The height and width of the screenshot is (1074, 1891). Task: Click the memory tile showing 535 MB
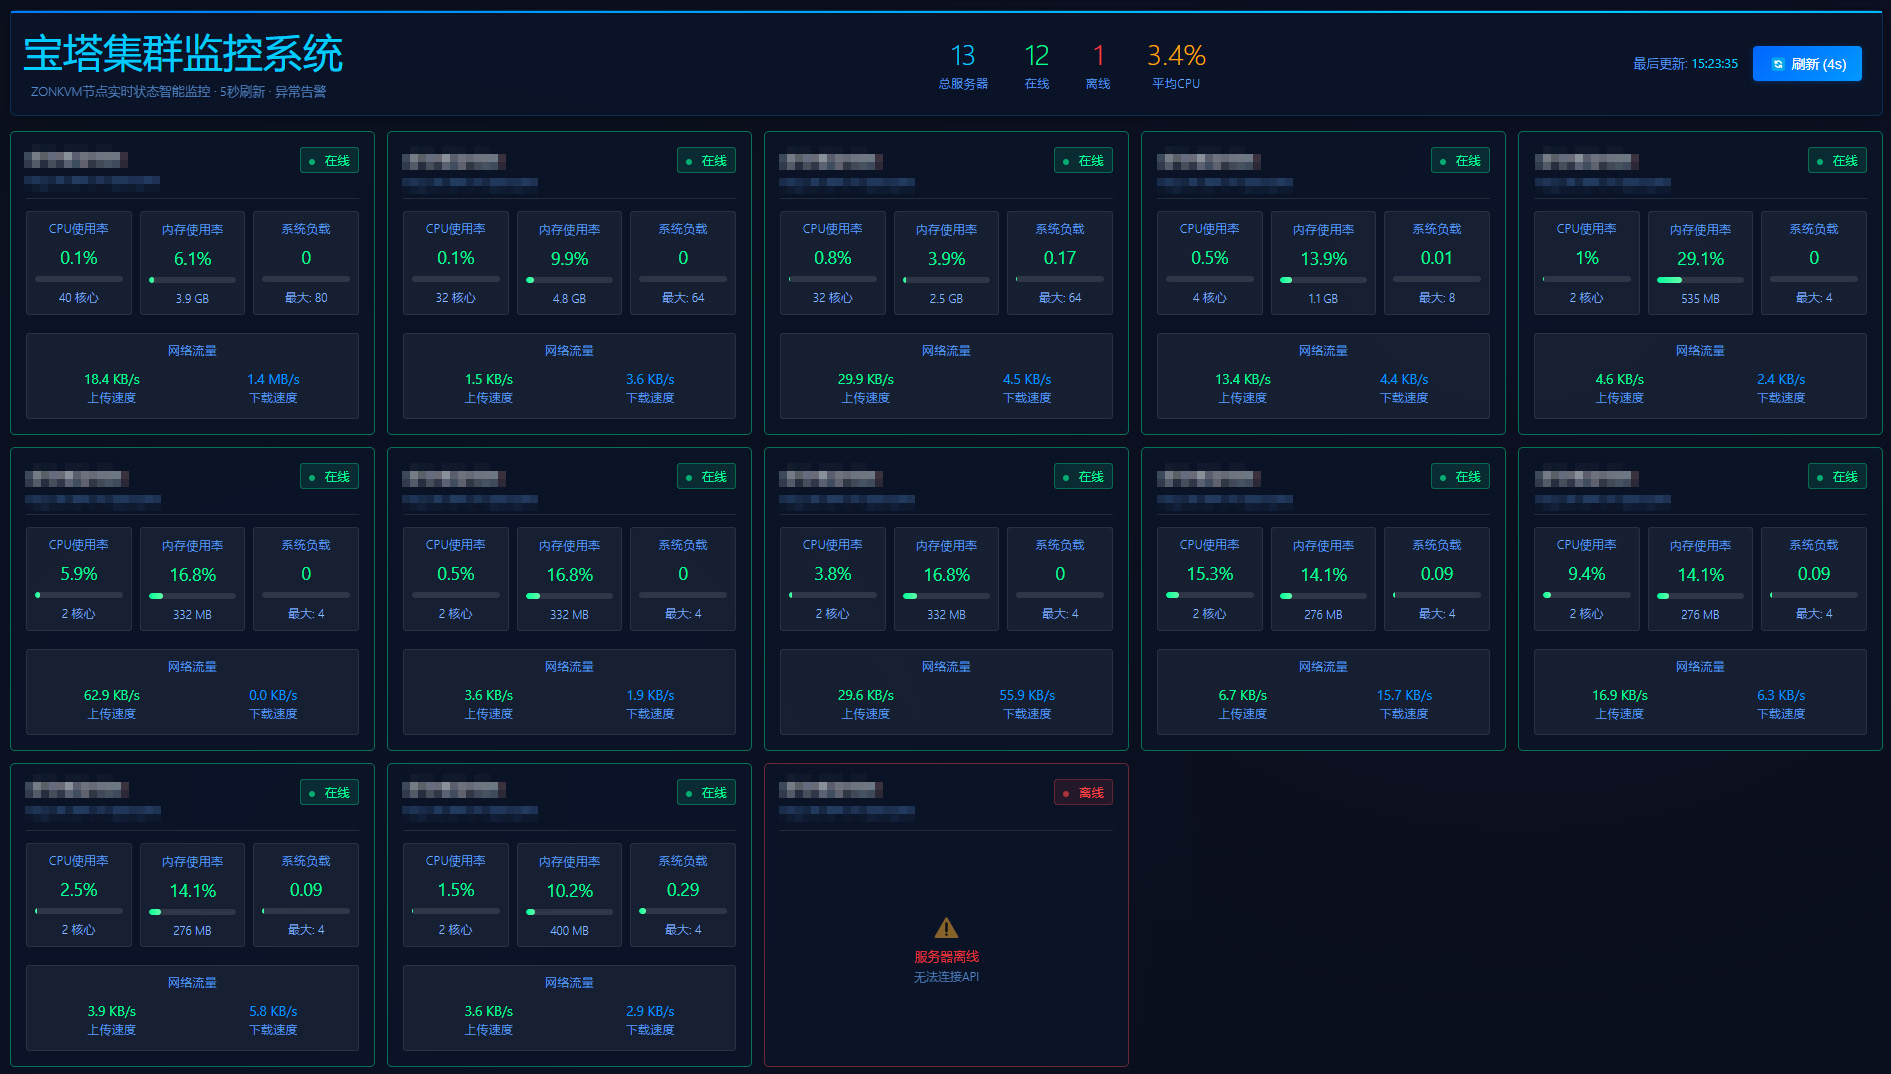(x=1700, y=263)
